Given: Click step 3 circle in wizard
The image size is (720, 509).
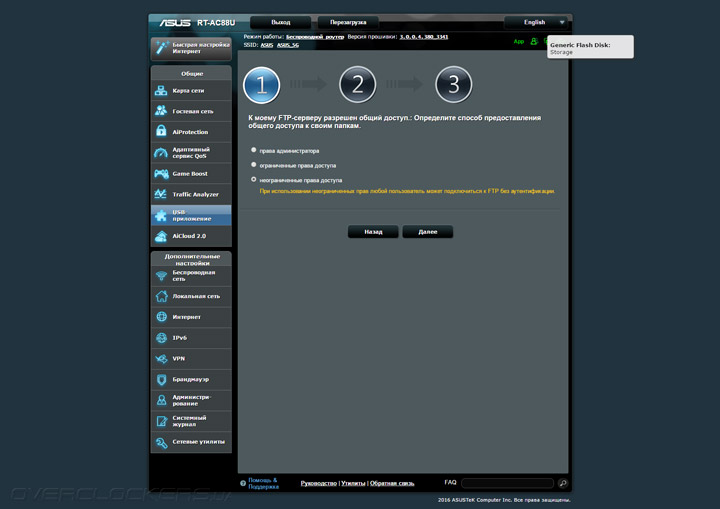Looking at the screenshot, I should tap(454, 85).
